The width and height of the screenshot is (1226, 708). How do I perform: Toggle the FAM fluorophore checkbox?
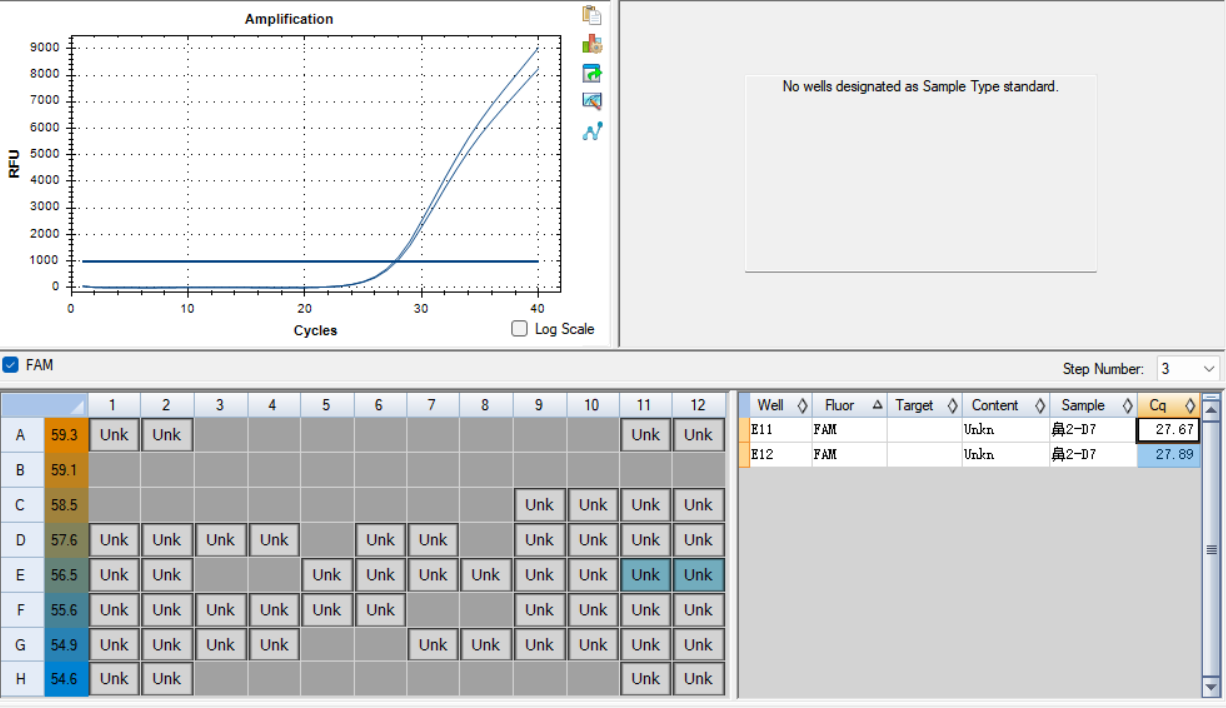(x=11, y=365)
